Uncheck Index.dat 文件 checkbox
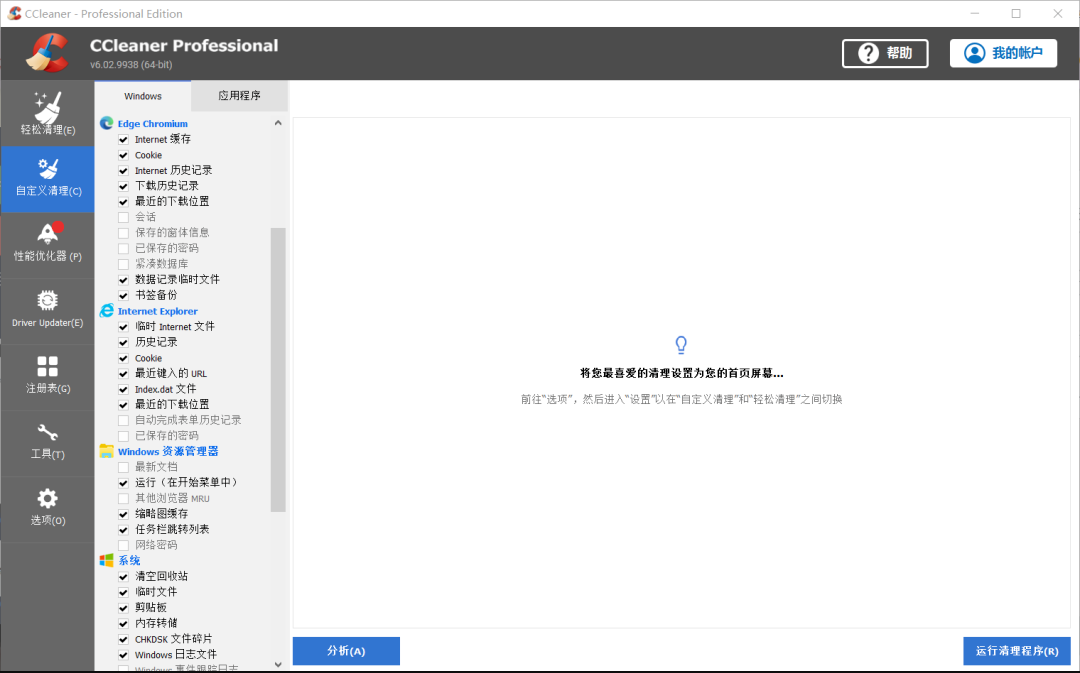Viewport: 1080px width, 673px height. pyautogui.click(x=123, y=389)
